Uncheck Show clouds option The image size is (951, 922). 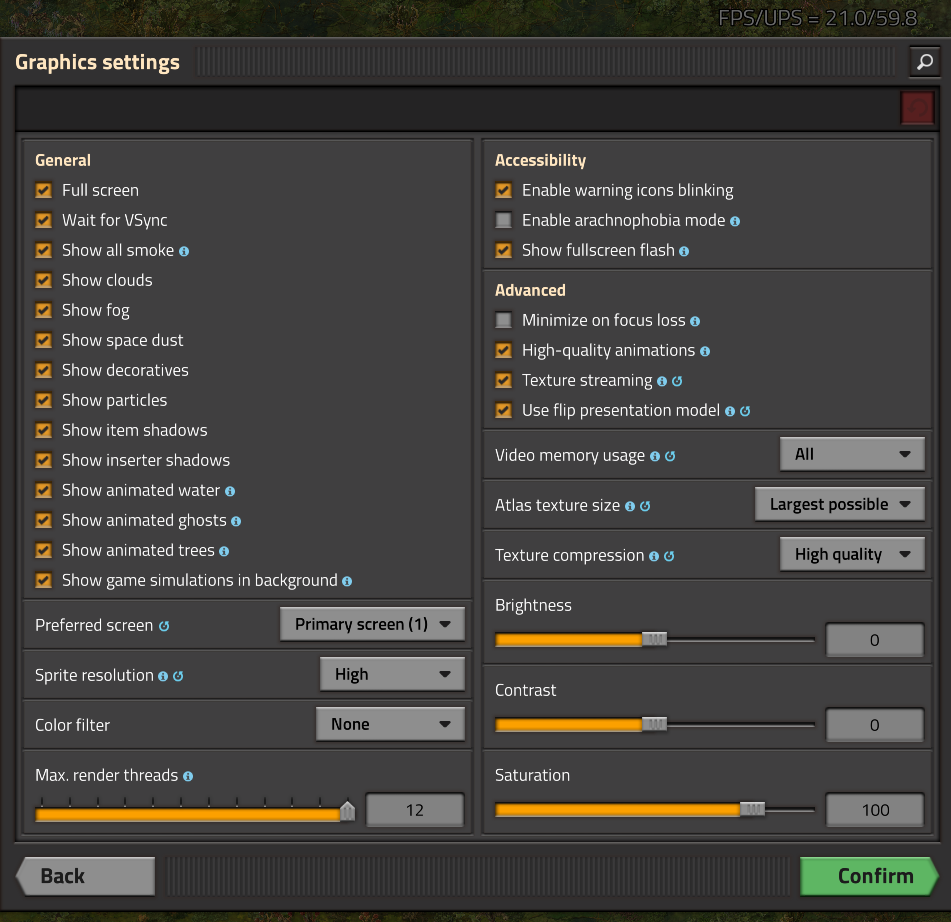44,280
